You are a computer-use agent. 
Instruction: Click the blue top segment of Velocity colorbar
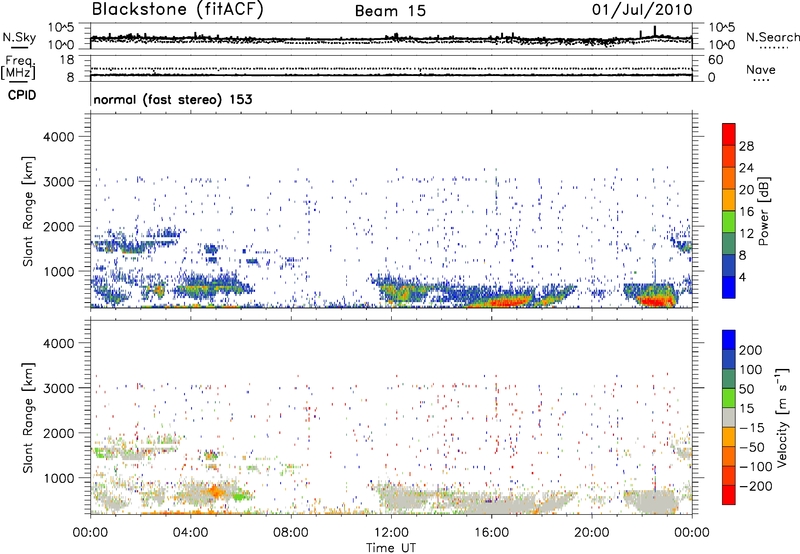coord(729,340)
